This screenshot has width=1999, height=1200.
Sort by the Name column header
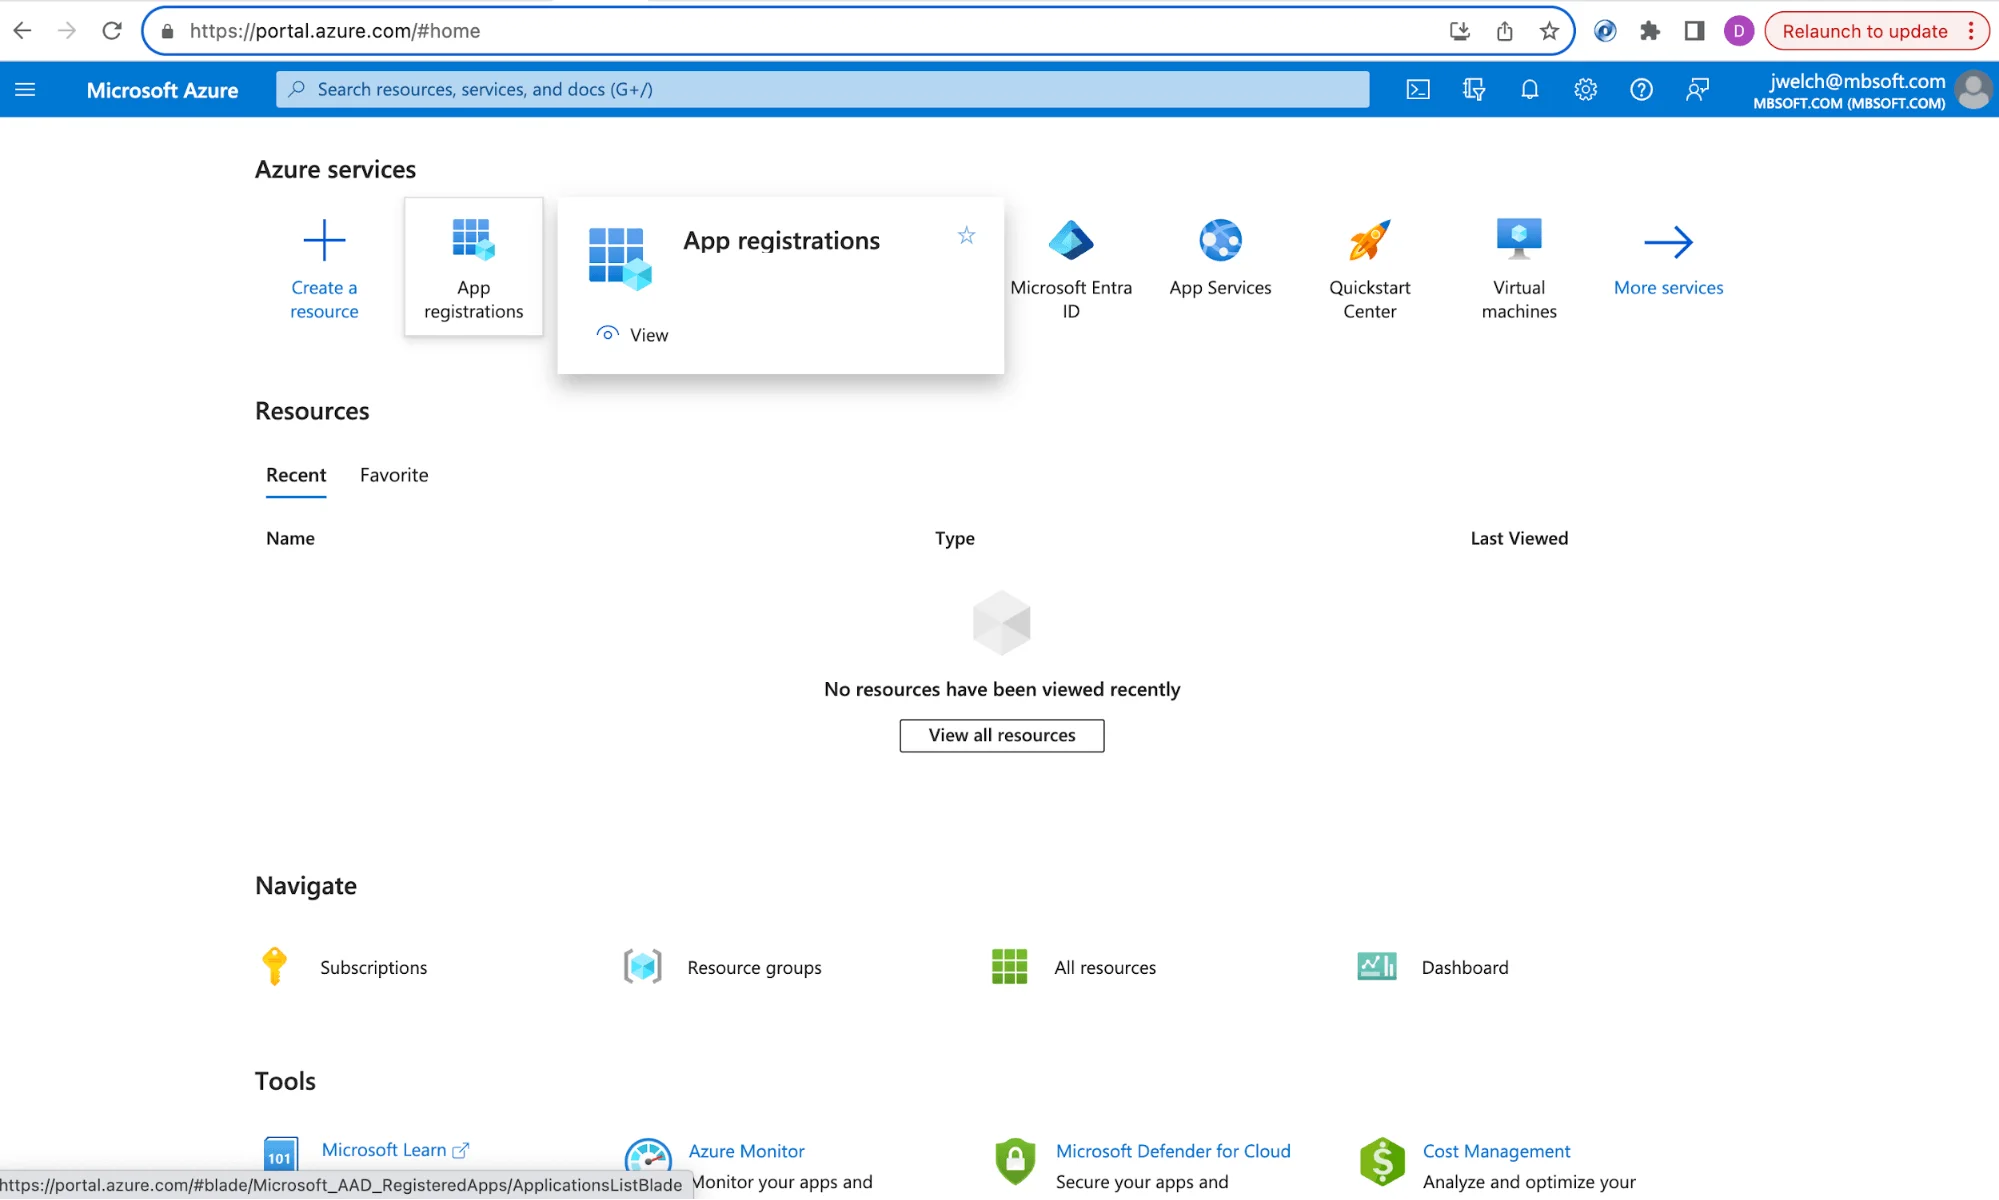(x=290, y=538)
